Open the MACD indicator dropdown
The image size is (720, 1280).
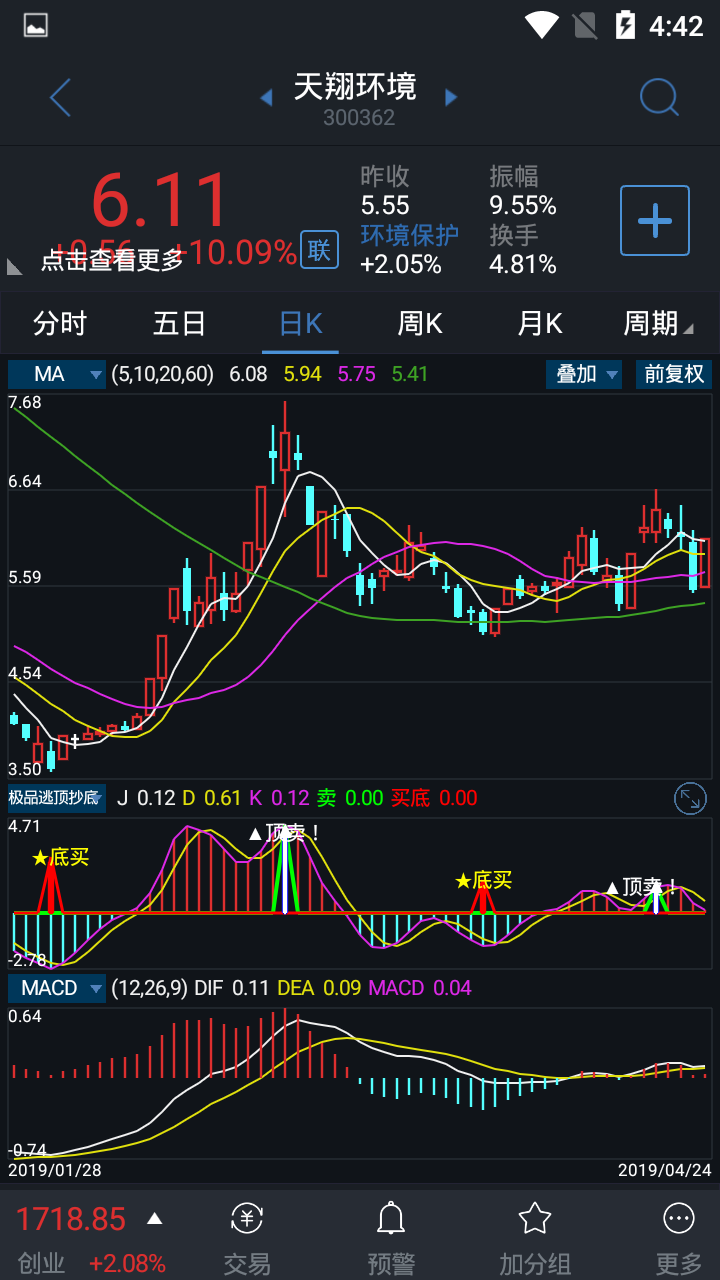(57, 988)
